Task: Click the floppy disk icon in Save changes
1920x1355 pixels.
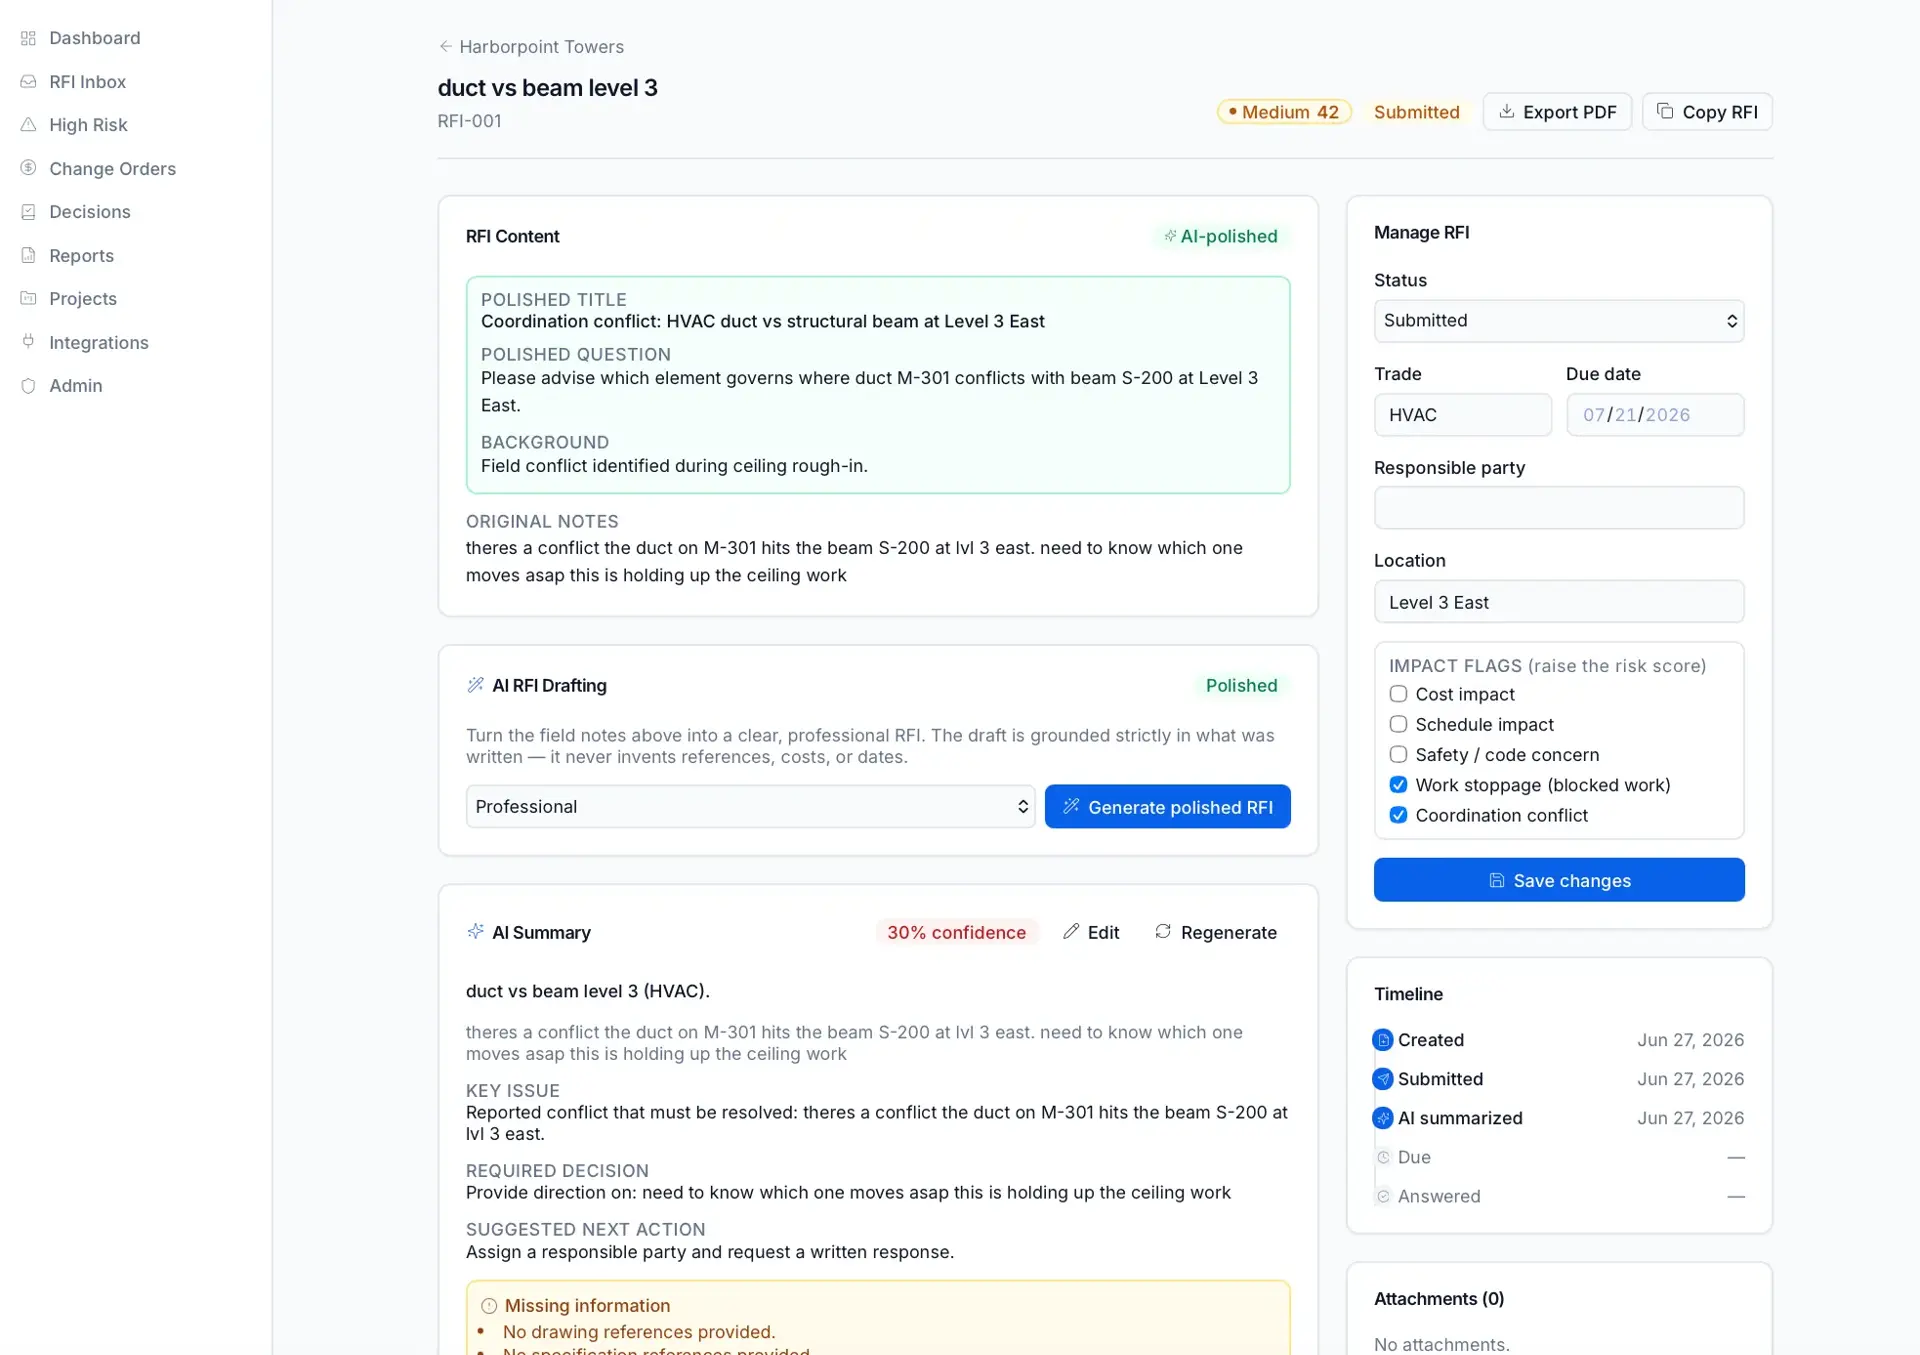Action: (x=1497, y=880)
